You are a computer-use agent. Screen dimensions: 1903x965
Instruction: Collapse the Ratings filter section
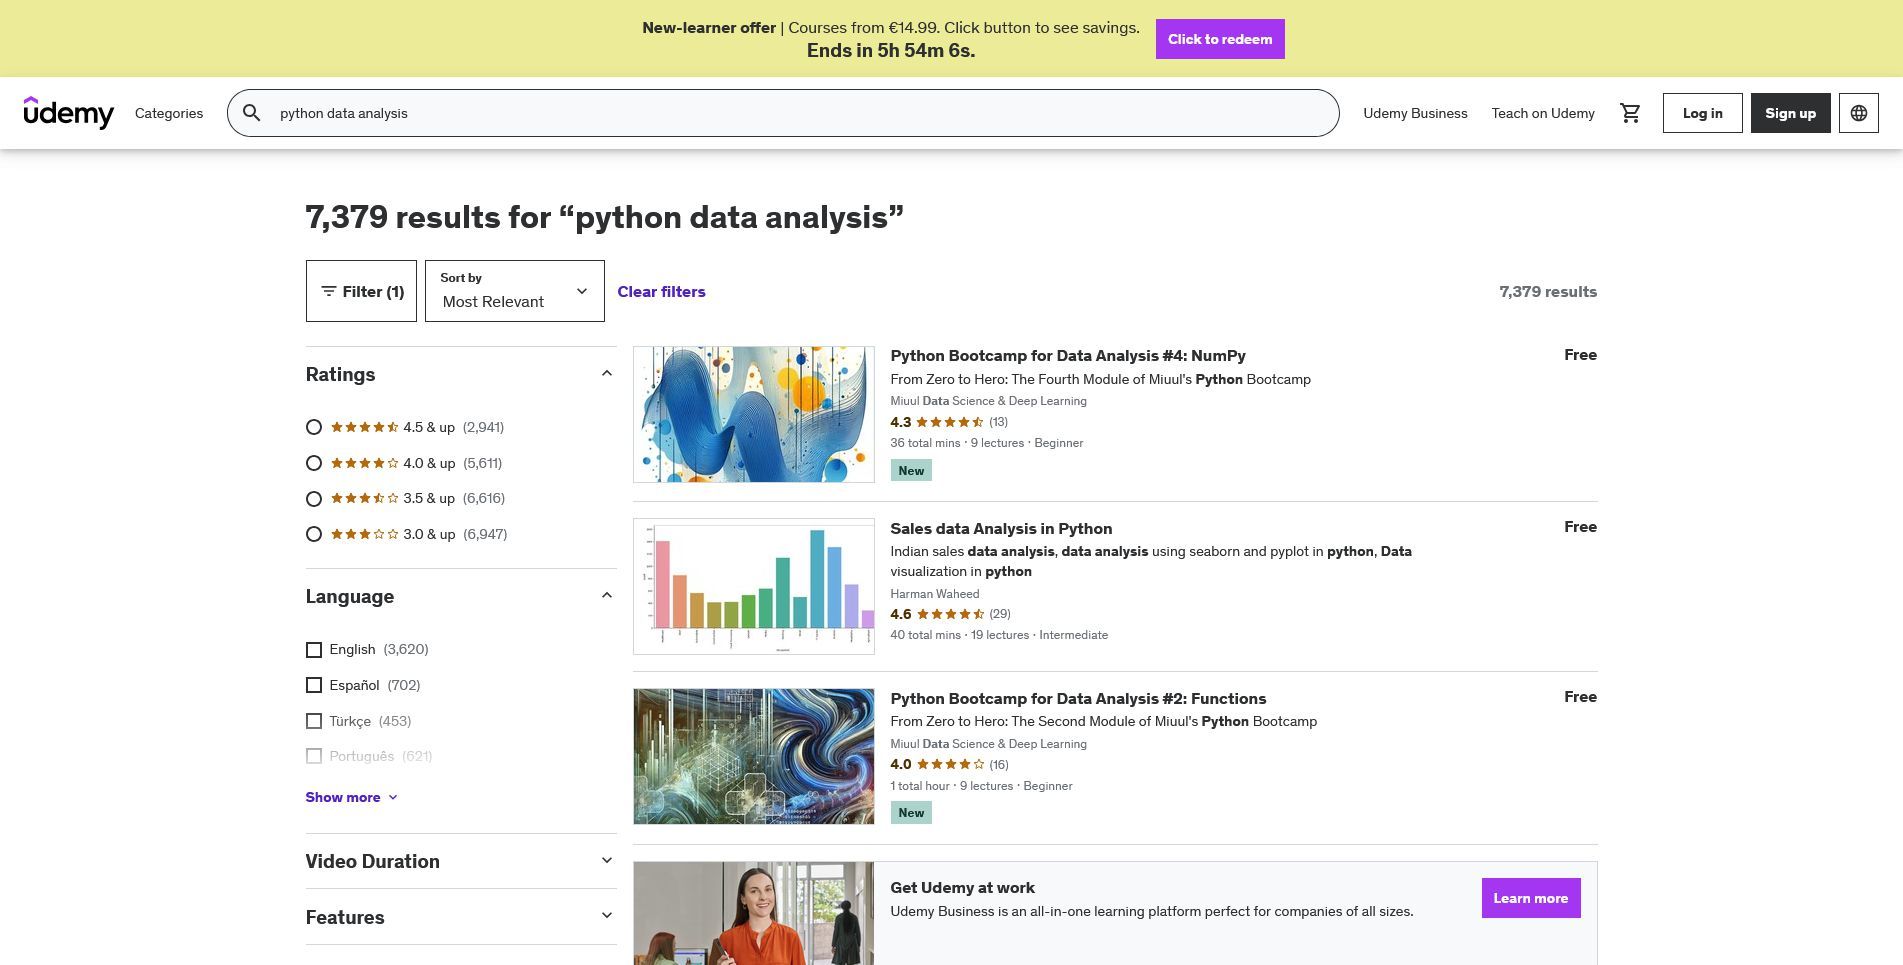pyautogui.click(x=606, y=374)
